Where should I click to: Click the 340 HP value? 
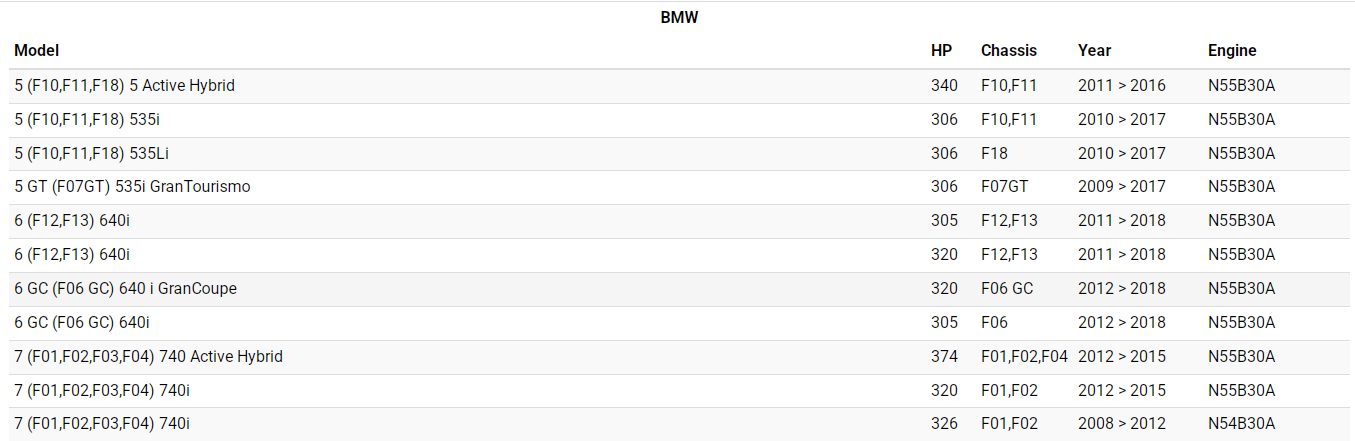(943, 86)
